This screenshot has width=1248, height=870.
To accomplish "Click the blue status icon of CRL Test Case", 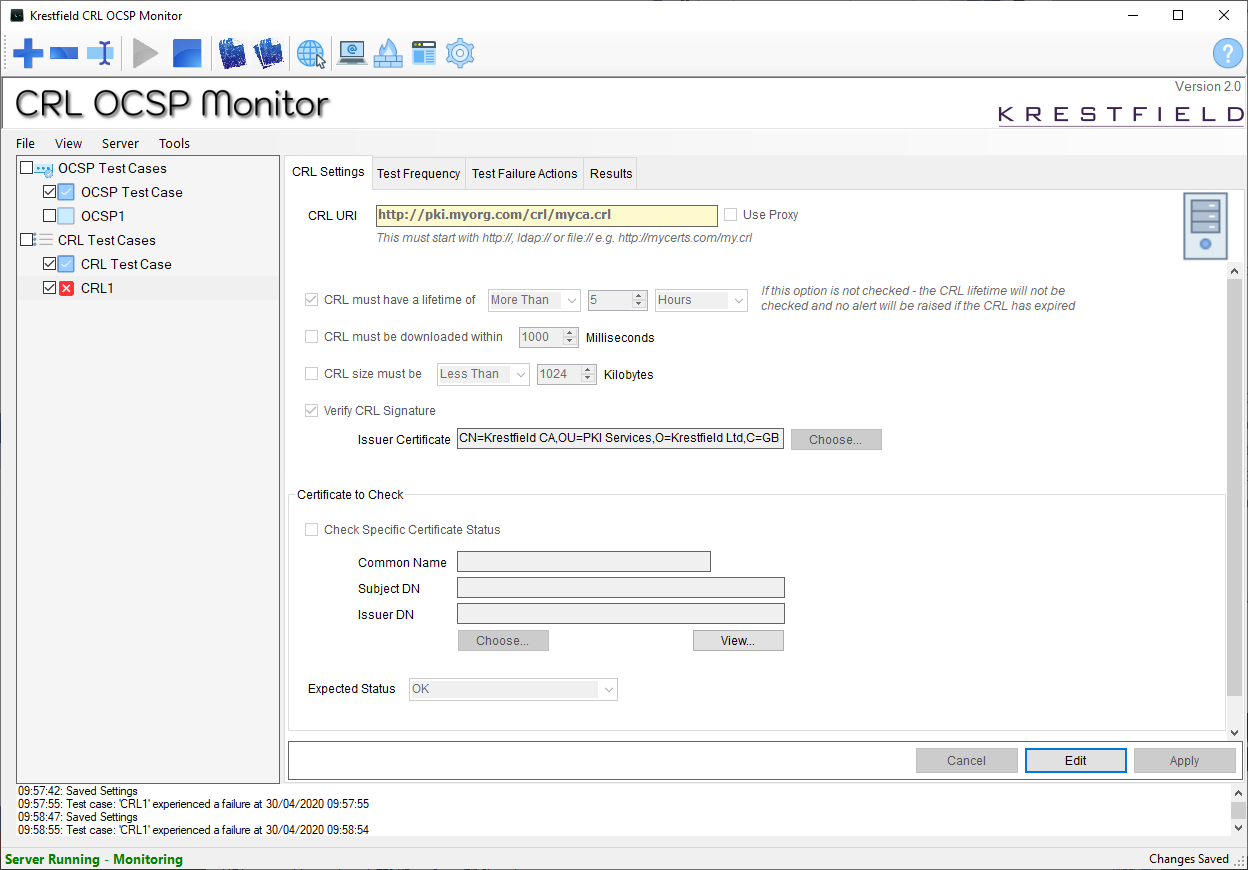I will (66, 264).
